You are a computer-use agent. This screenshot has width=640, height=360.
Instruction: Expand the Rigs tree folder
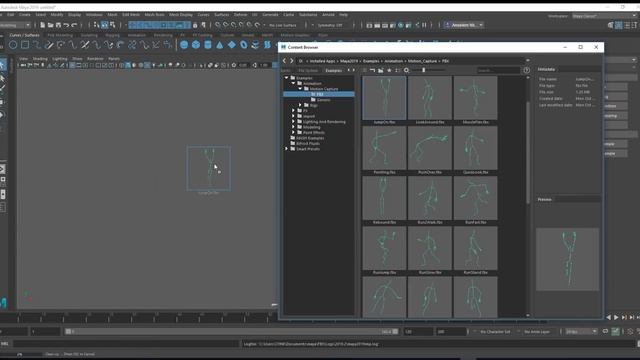point(300,105)
